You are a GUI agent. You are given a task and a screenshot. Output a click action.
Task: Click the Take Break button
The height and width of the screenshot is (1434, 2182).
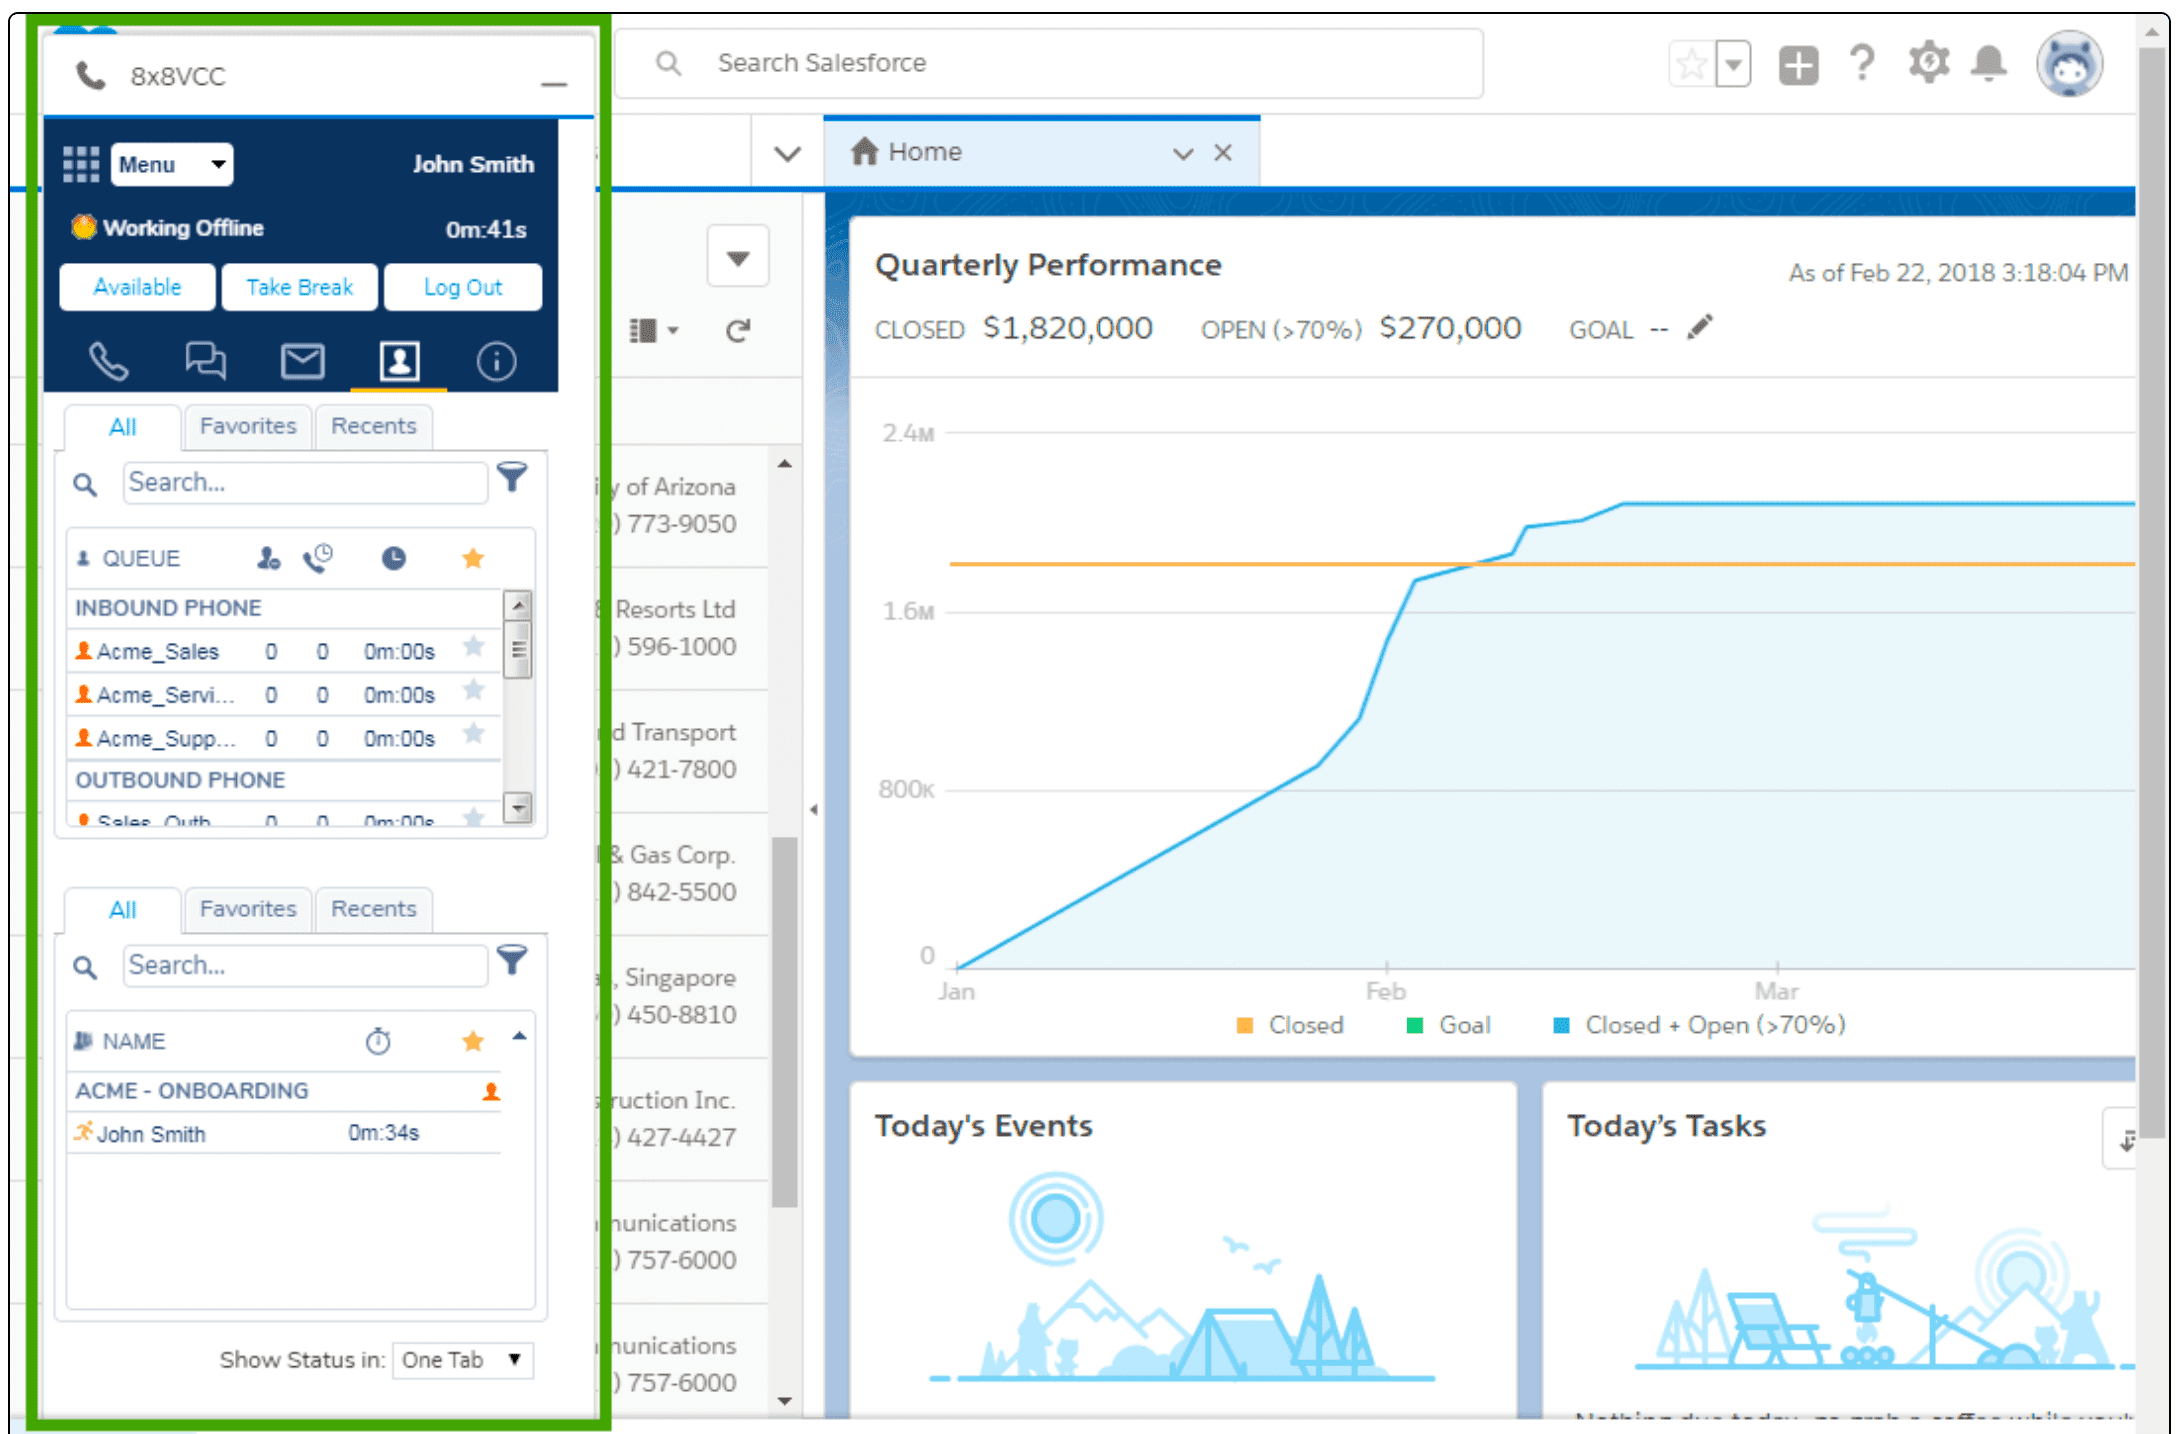(x=299, y=287)
